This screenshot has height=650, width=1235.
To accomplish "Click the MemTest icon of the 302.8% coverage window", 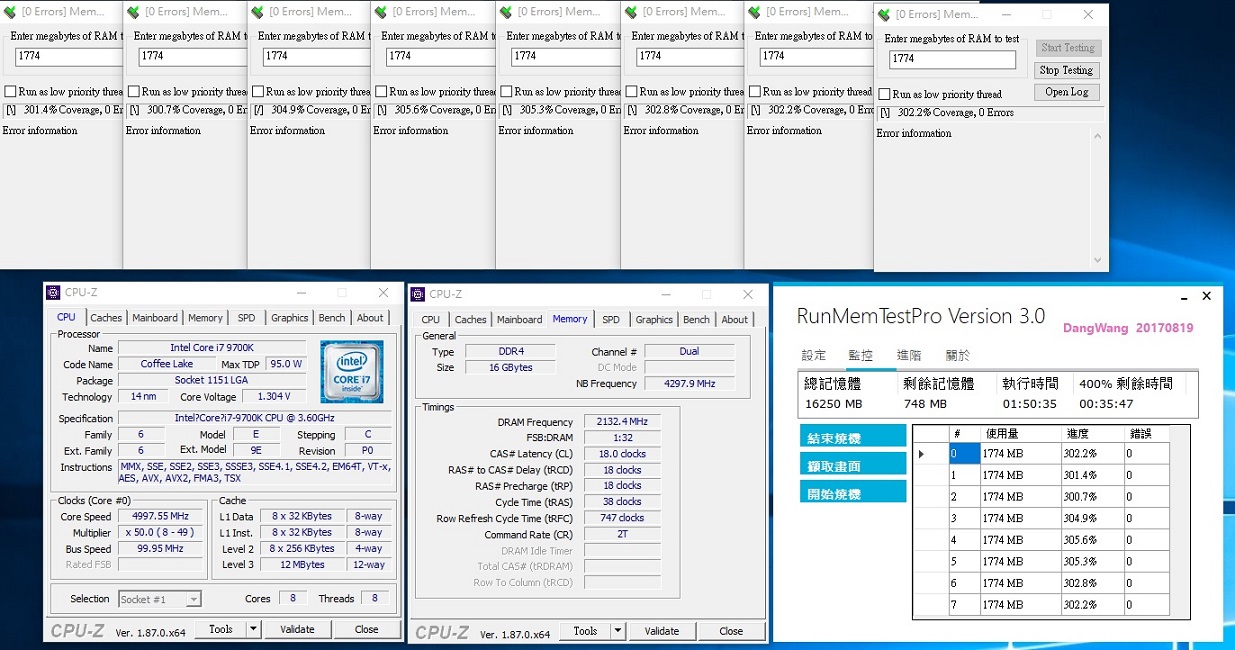I will click(x=631, y=12).
